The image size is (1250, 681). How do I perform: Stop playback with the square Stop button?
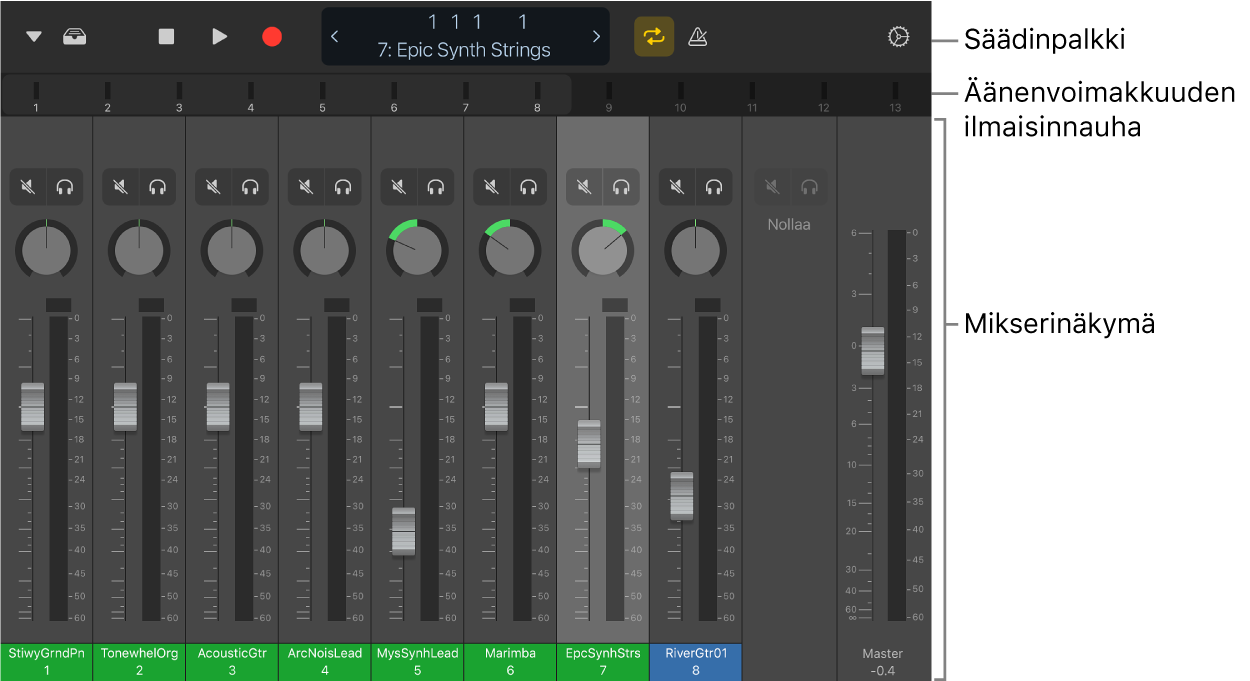166,37
